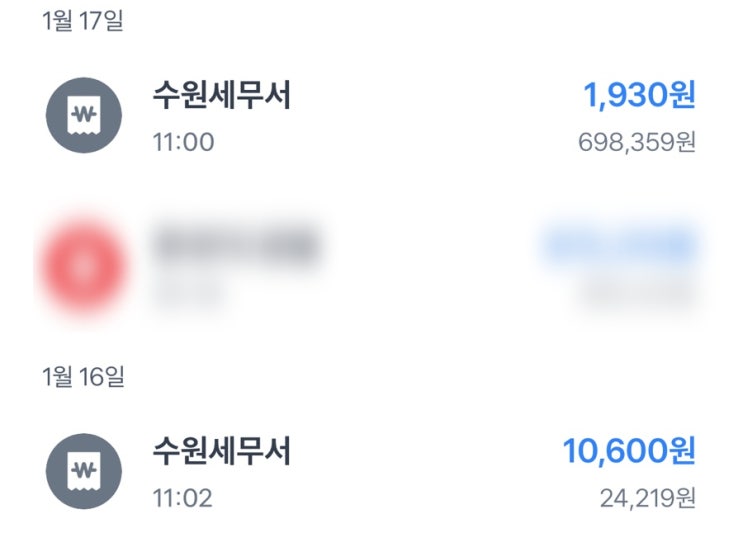This screenshot has height=547, width=743.
Task: Tap the blurred merchant name
Action: (237, 243)
